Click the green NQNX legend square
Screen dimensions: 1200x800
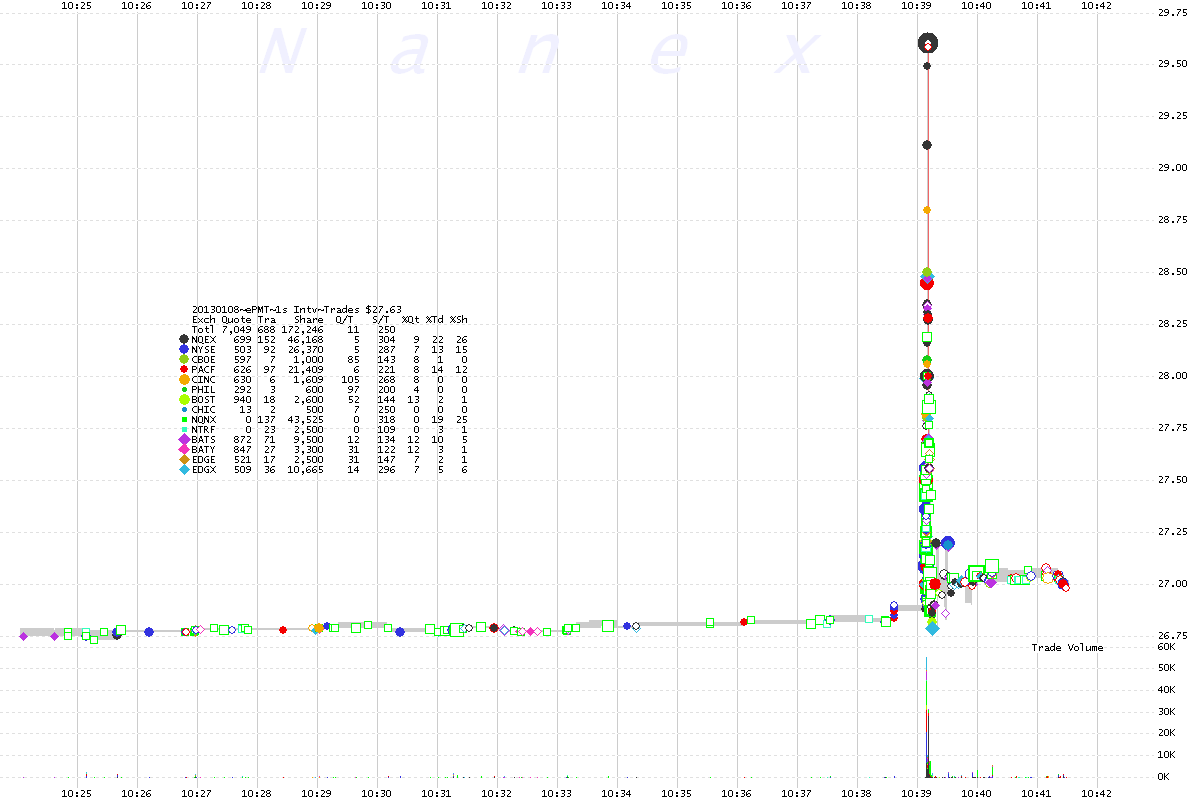coord(183,419)
